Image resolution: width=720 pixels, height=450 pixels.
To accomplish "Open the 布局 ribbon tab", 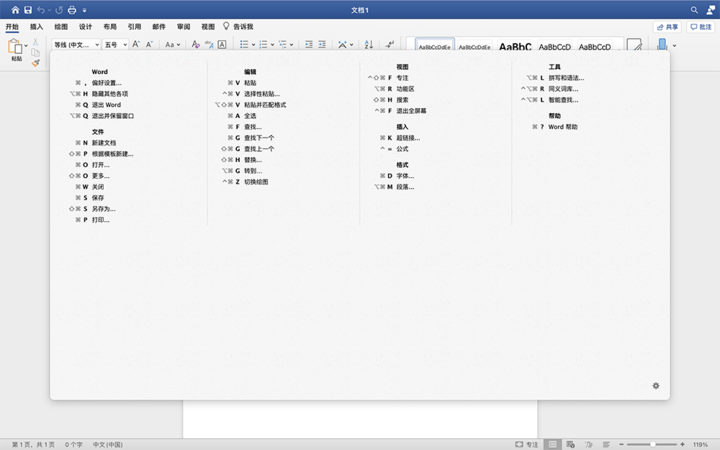I will click(x=110, y=27).
